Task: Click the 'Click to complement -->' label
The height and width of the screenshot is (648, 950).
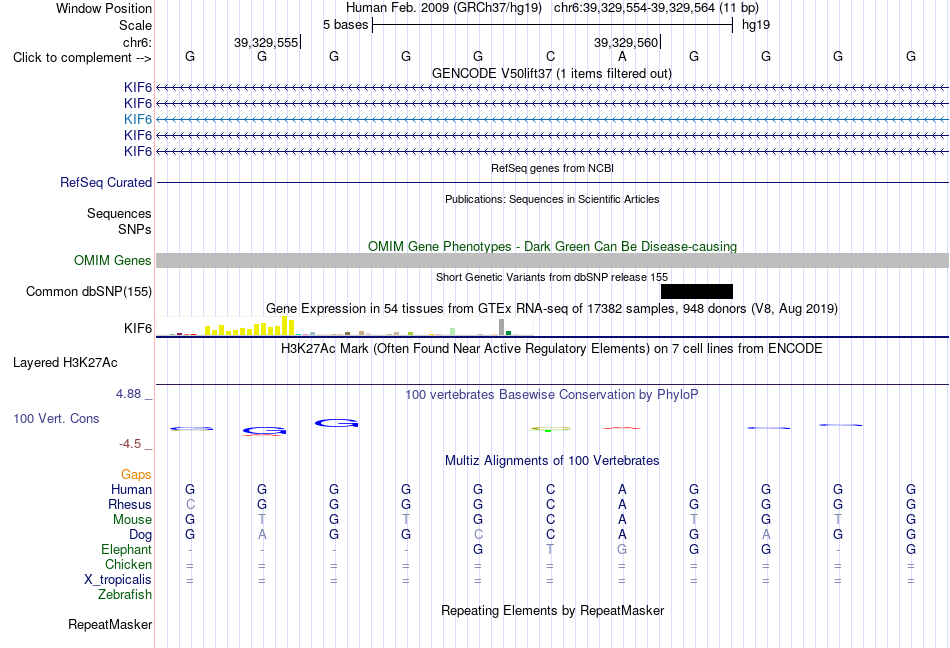Action: [x=82, y=58]
